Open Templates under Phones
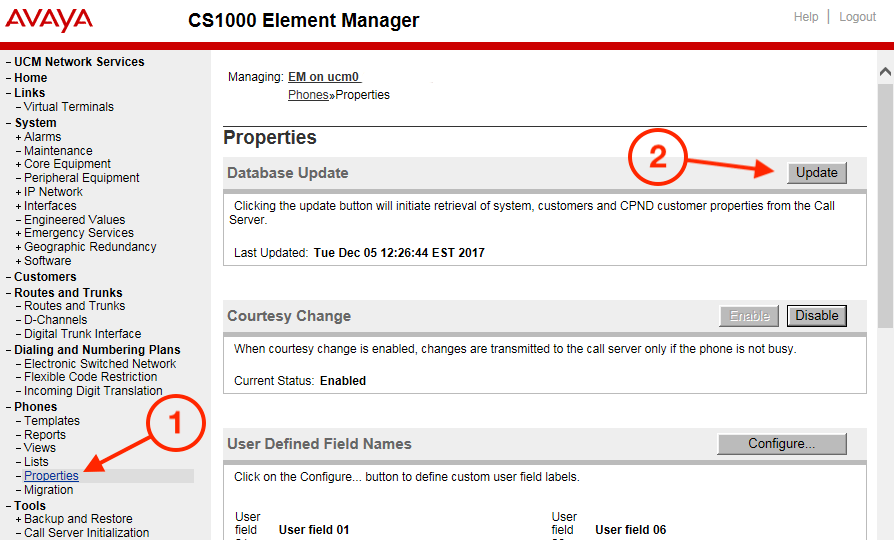The image size is (894, 540). point(52,421)
